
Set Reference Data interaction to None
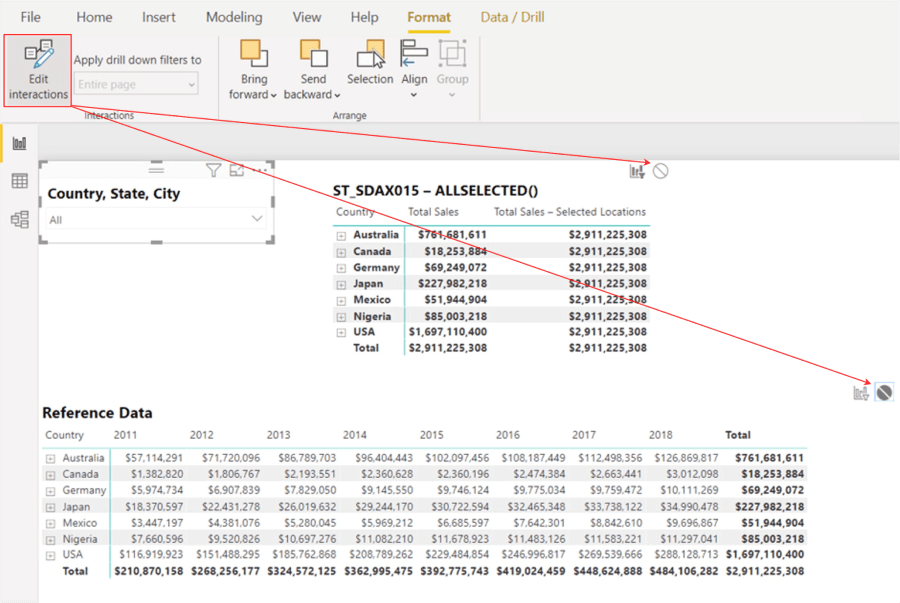coord(884,393)
